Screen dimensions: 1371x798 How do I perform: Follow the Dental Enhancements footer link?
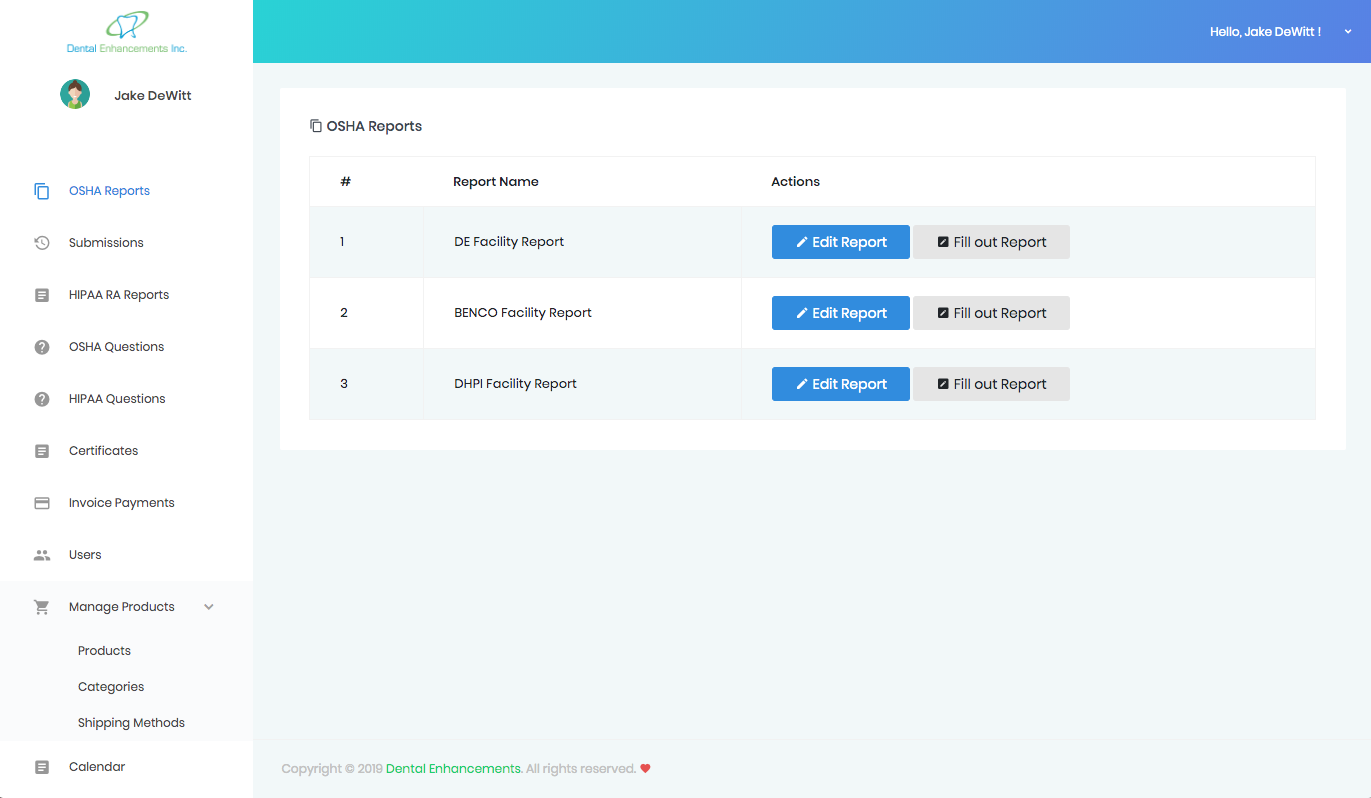tap(453, 769)
